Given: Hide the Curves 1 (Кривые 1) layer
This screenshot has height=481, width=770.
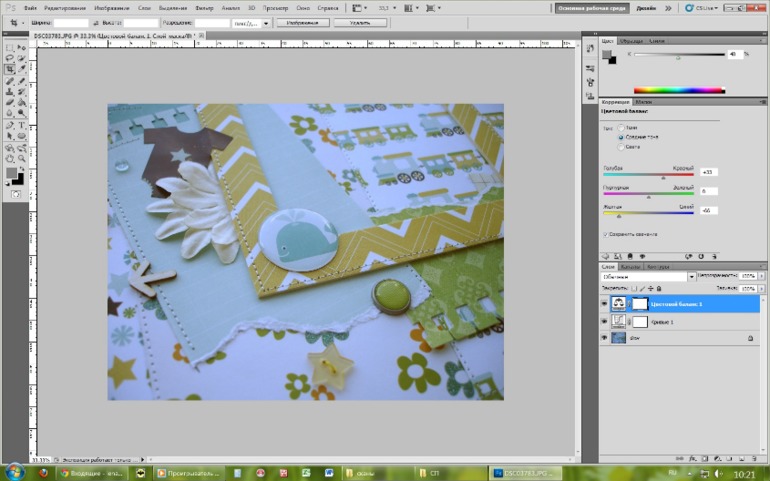Looking at the screenshot, I should click(x=604, y=321).
